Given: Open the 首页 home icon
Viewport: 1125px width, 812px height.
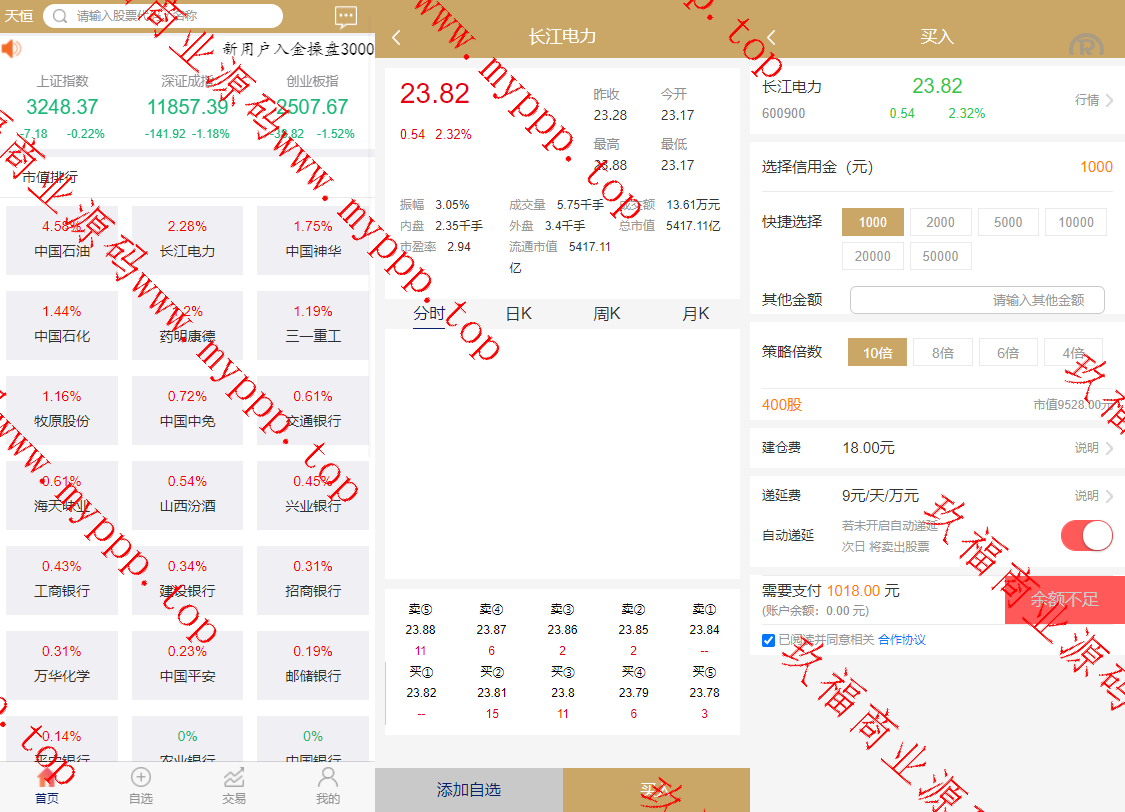Looking at the screenshot, I should [x=46, y=778].
